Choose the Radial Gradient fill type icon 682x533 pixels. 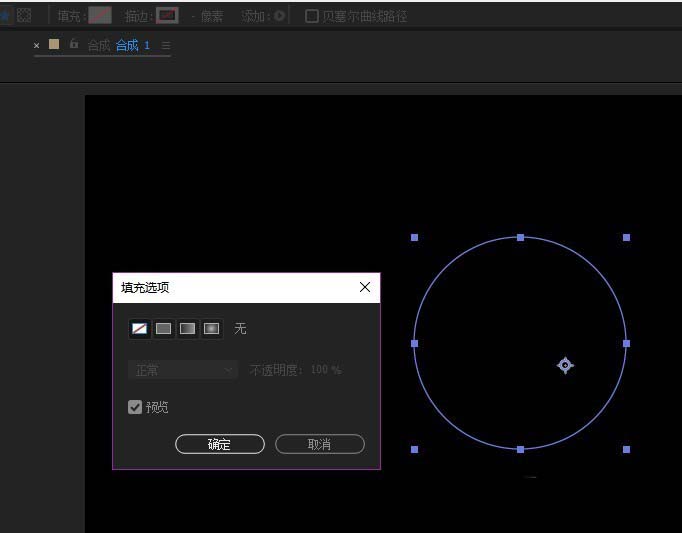pyautogui.click(x=211, y=328)
